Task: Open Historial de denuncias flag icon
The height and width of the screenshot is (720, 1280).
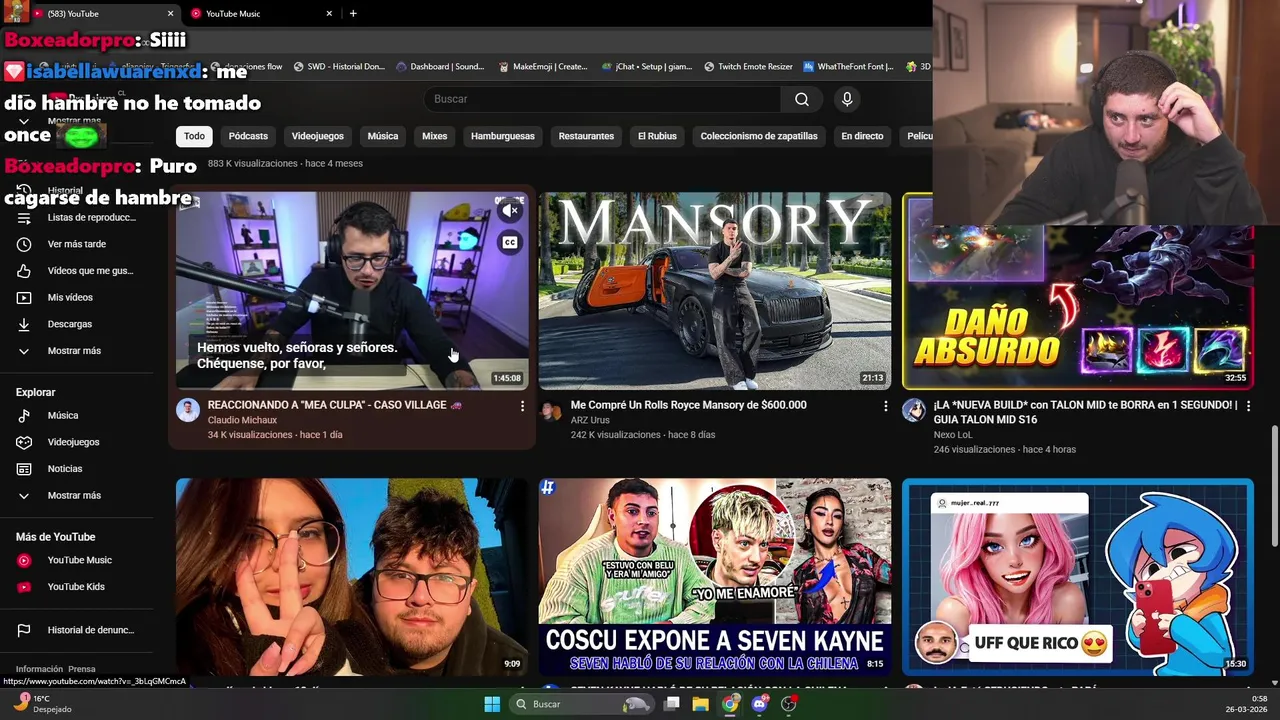Action: point(24,630)
